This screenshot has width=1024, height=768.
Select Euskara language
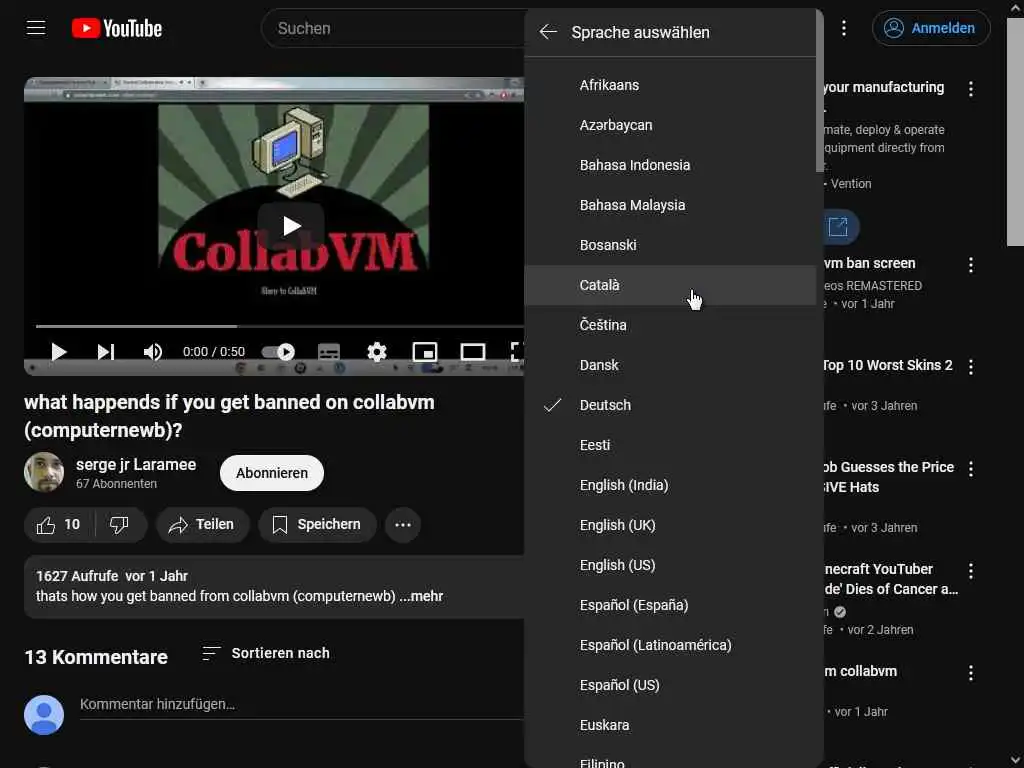pyautogui.click(x=670, y=725)
